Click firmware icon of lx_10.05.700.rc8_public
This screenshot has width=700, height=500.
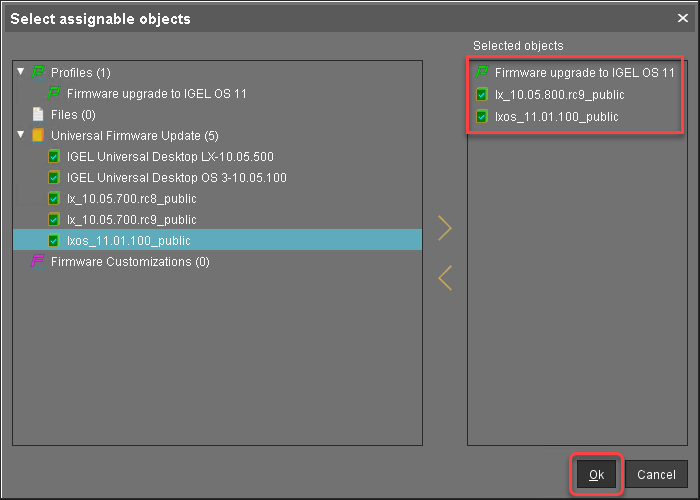coord(55,199)
